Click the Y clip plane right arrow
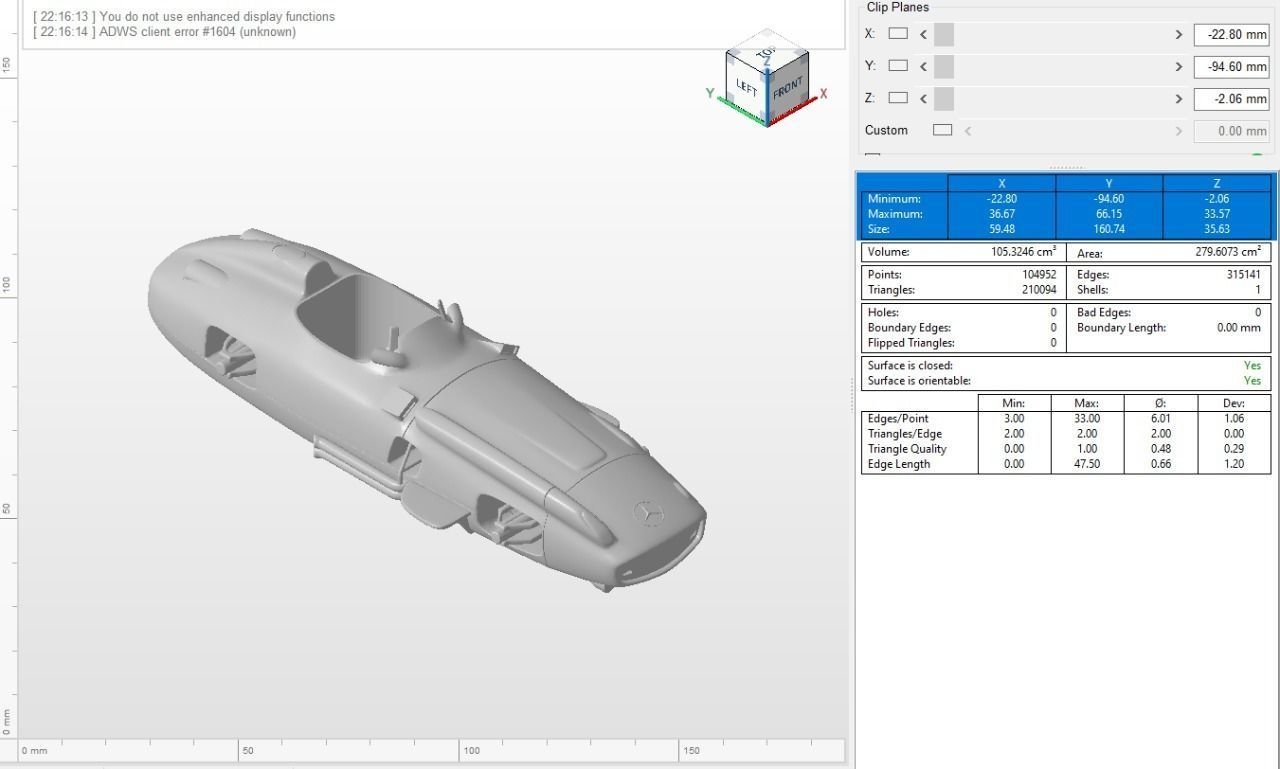1280x769 pixels. [x=1179, y=66]
